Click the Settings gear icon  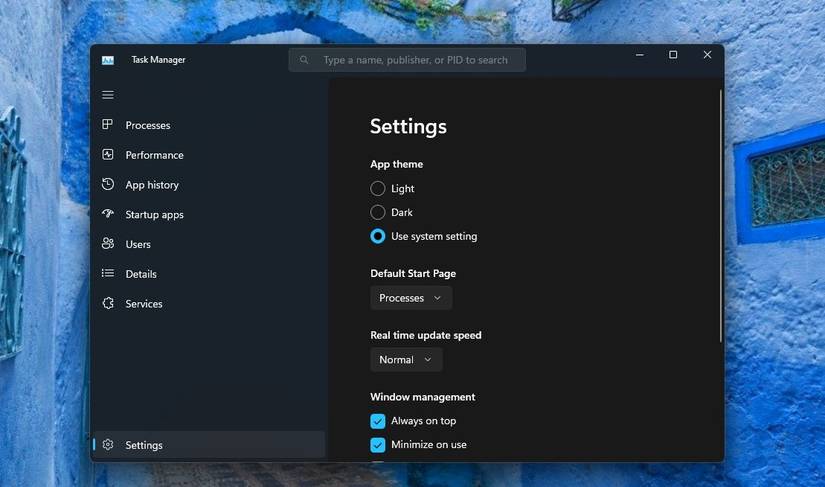[108, 445]
